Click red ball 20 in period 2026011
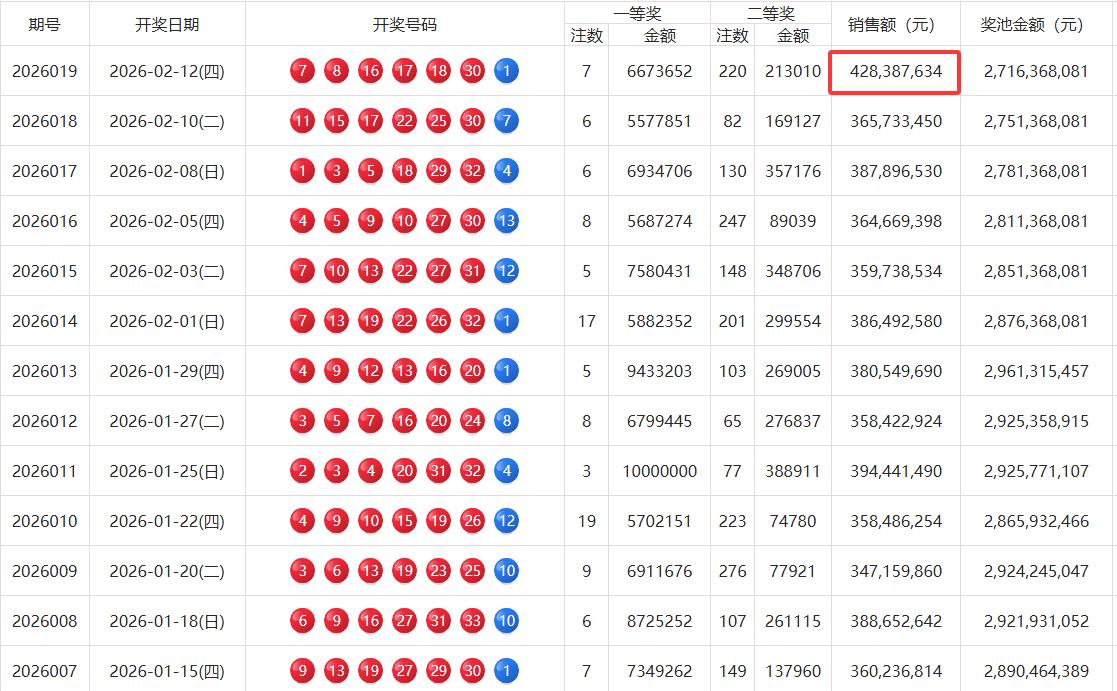Viewport: 1117px width, 691px height. (x=403, y=471)
